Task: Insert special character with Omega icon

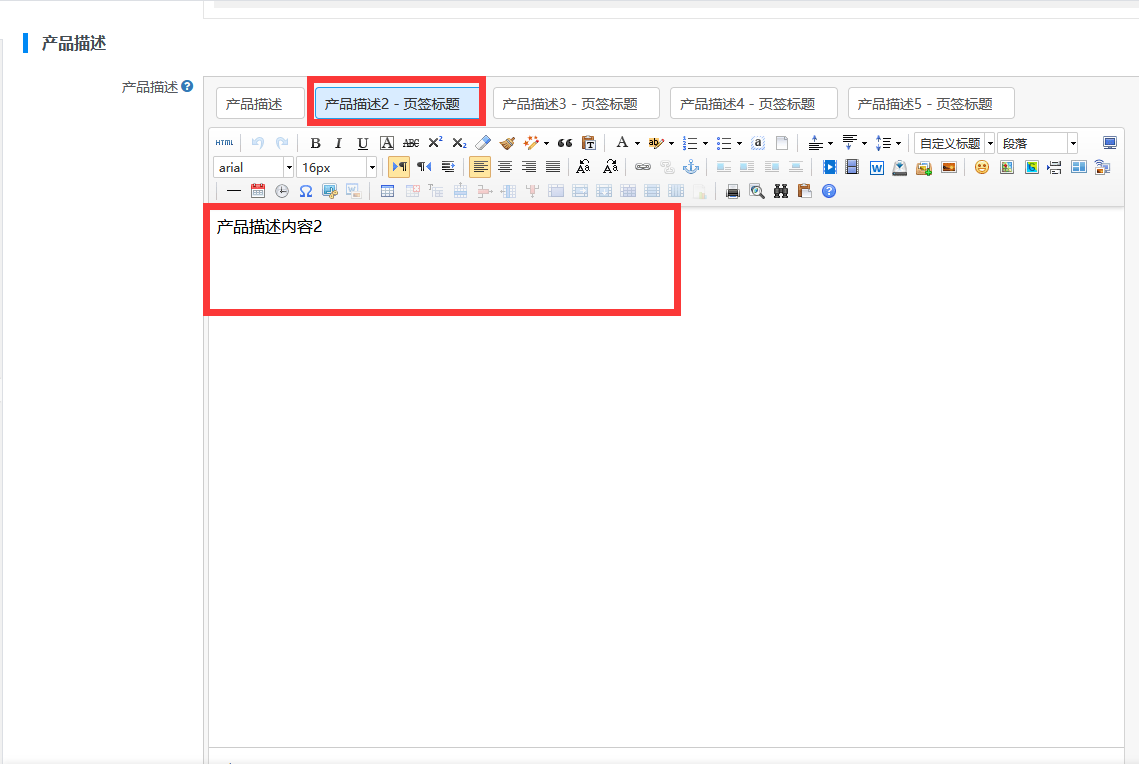Action: [x=306, y=191]
